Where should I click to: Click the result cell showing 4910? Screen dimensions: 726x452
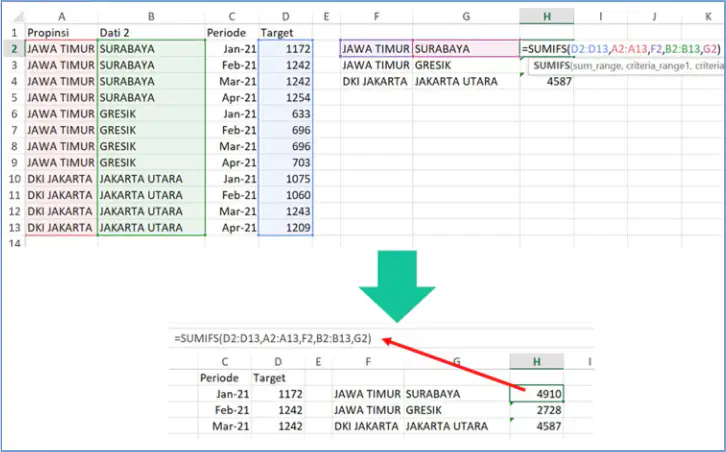537,394
